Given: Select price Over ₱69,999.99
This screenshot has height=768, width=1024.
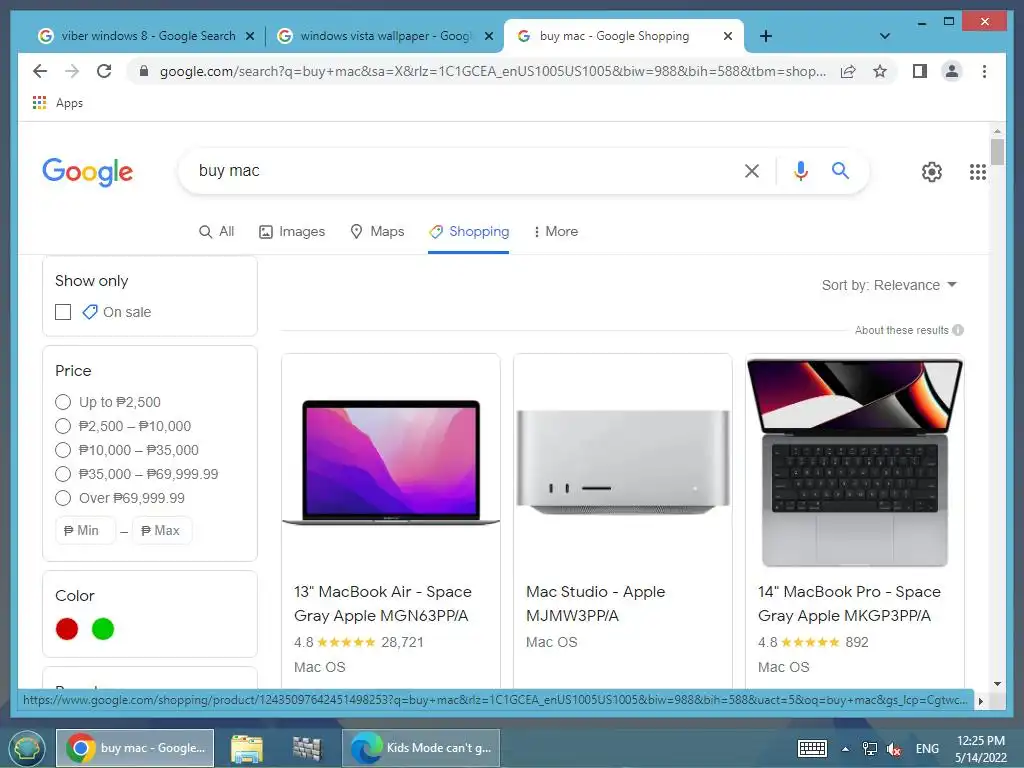Looking at the screenshot, I should [x=63, y=498].
